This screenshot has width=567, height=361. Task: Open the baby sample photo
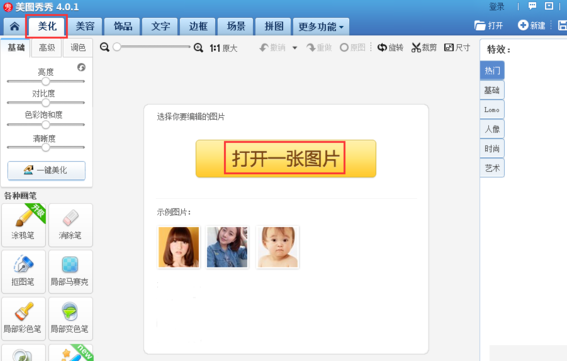(x=277, y=247)
